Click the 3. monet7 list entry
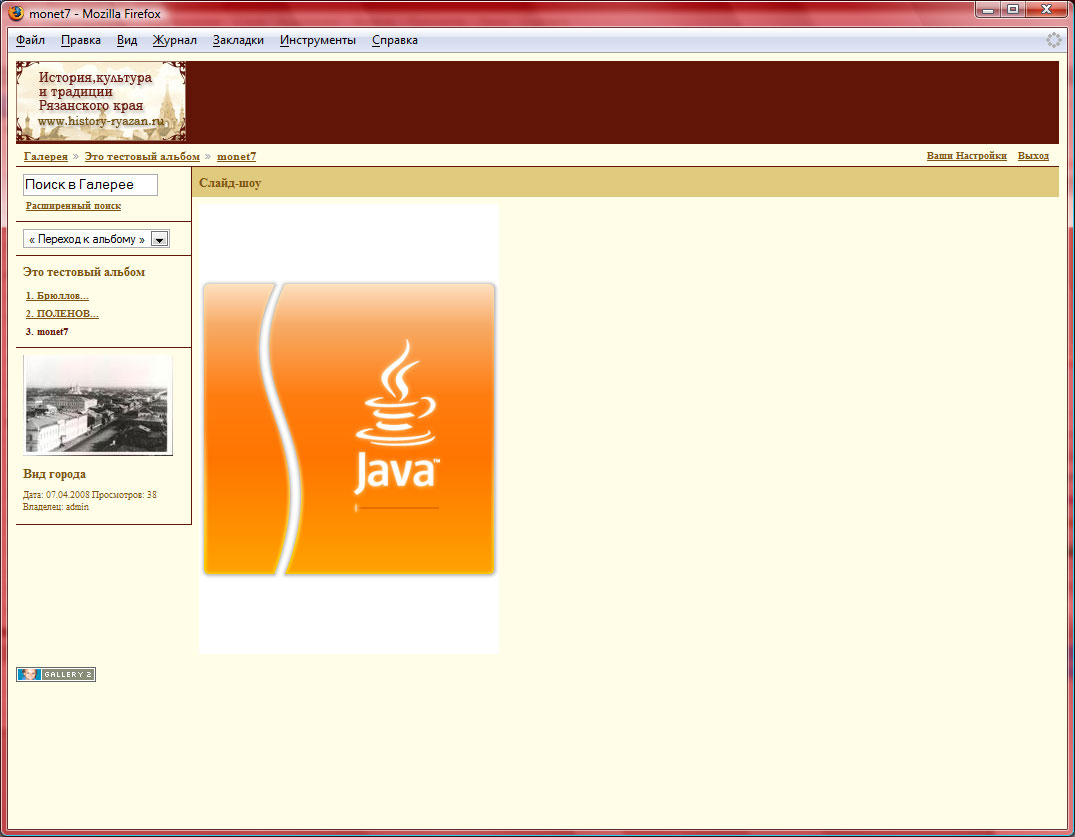 [x=47, y=331]
